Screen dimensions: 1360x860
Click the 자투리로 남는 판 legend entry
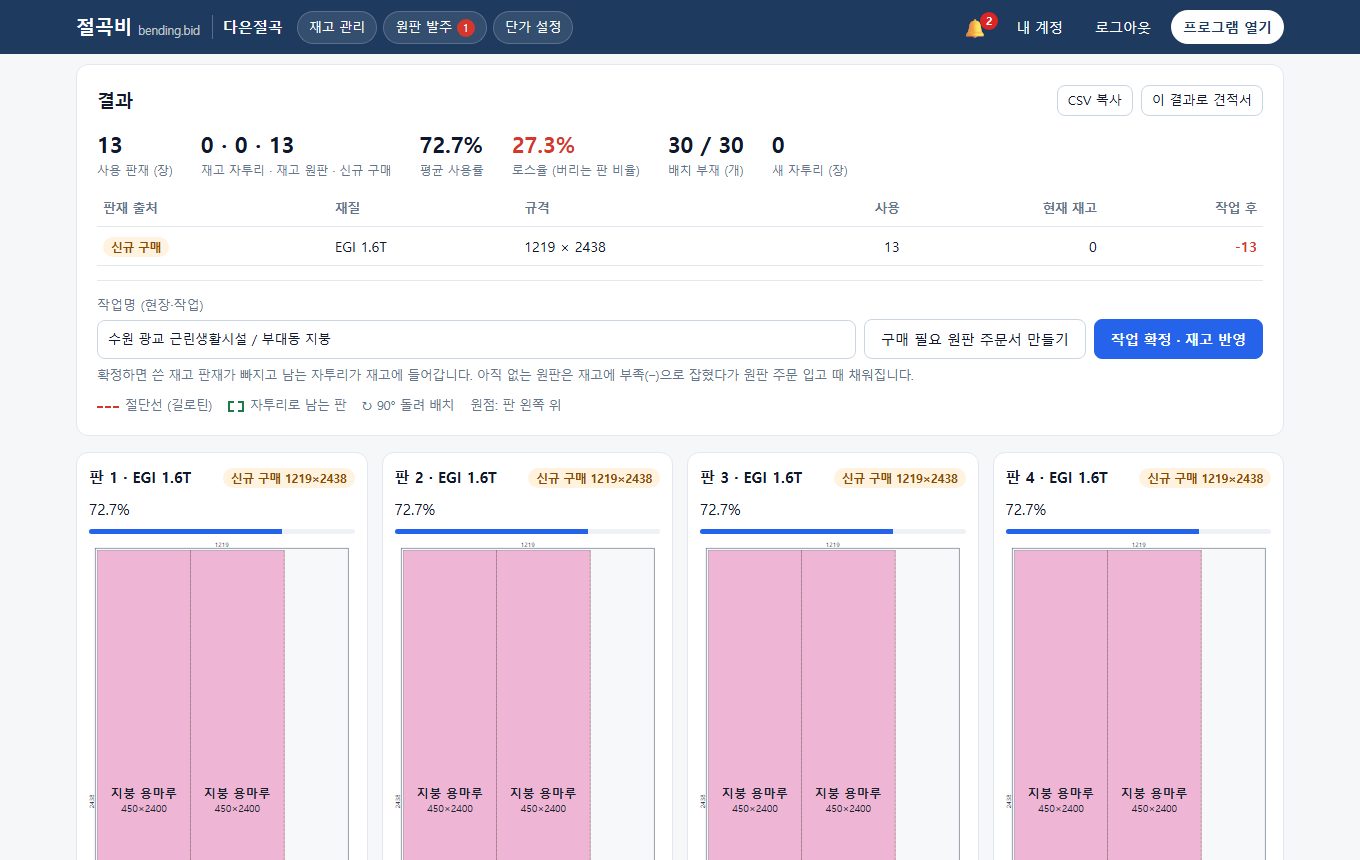point(287,405)
